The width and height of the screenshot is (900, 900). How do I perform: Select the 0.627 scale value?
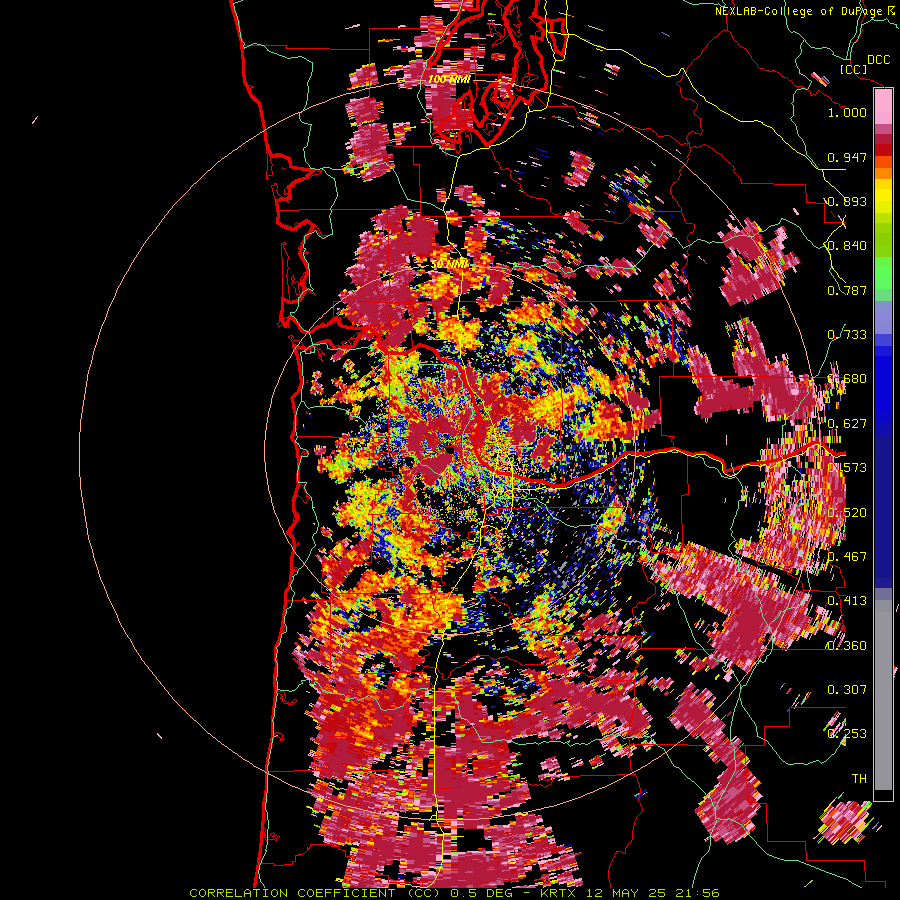pyautogui.click(x=847, y=424)
